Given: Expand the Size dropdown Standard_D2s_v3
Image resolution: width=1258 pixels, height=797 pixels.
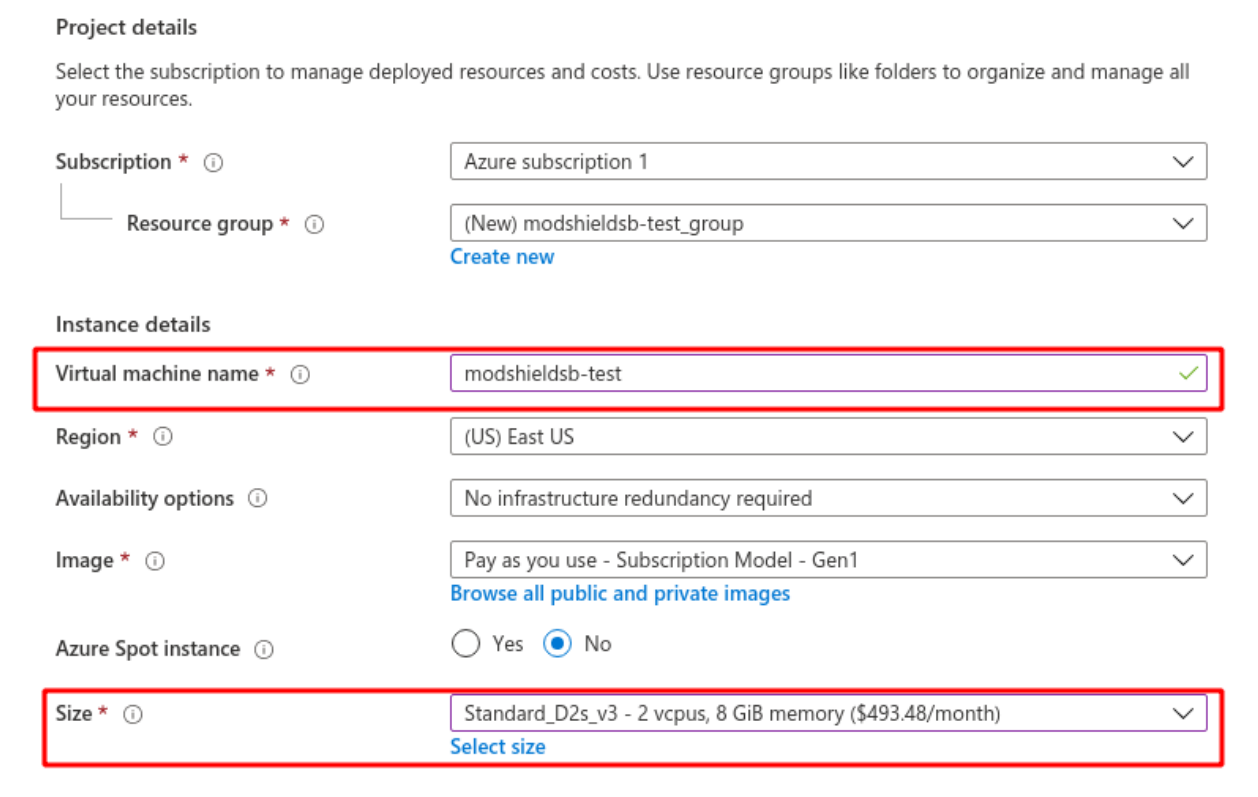Looking at the screenshot, I should [828, 713].
